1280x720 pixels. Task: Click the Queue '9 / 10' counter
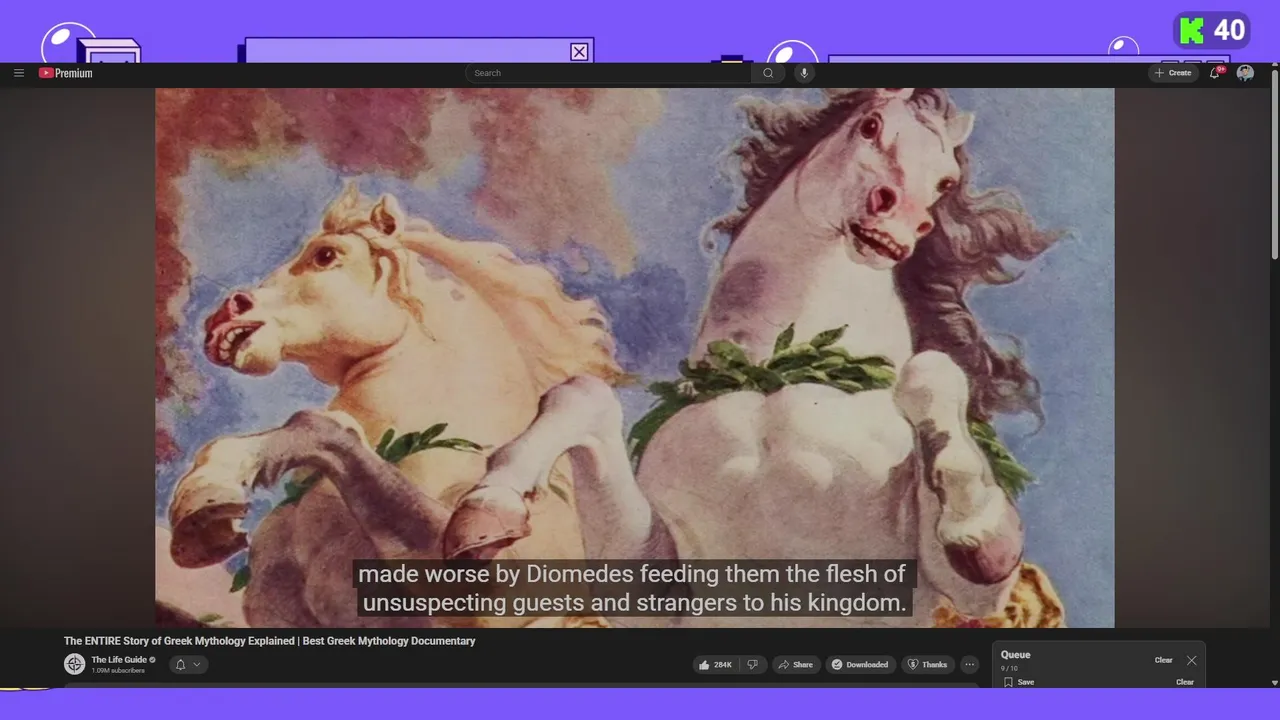point(1010,668)
